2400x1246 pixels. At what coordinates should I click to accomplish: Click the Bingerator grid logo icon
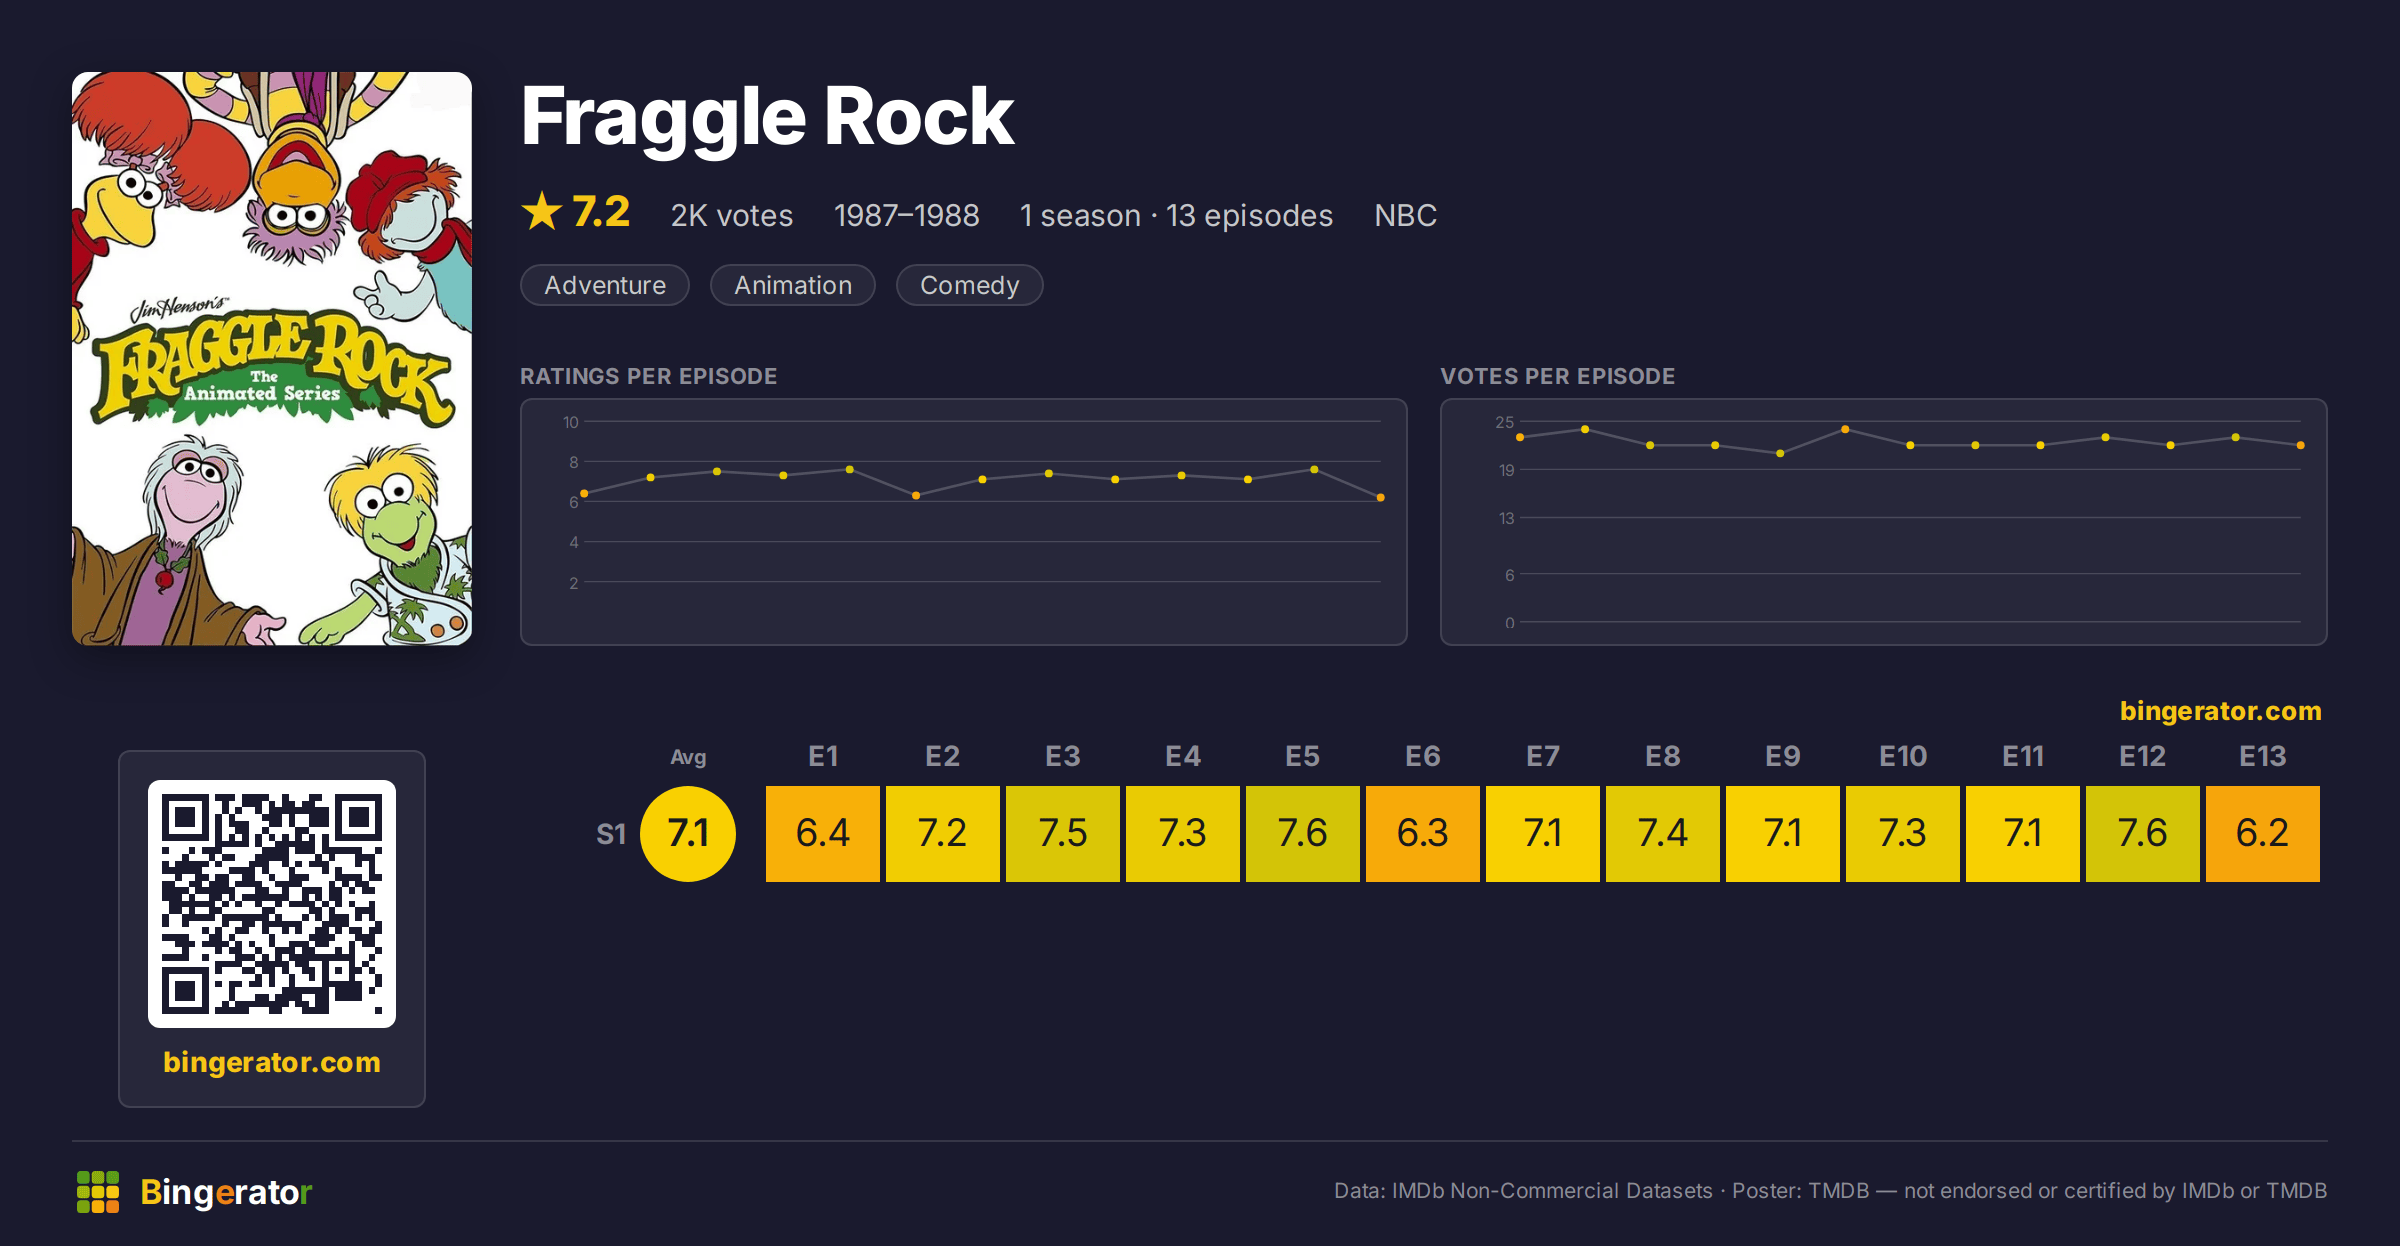[98, 1192]
